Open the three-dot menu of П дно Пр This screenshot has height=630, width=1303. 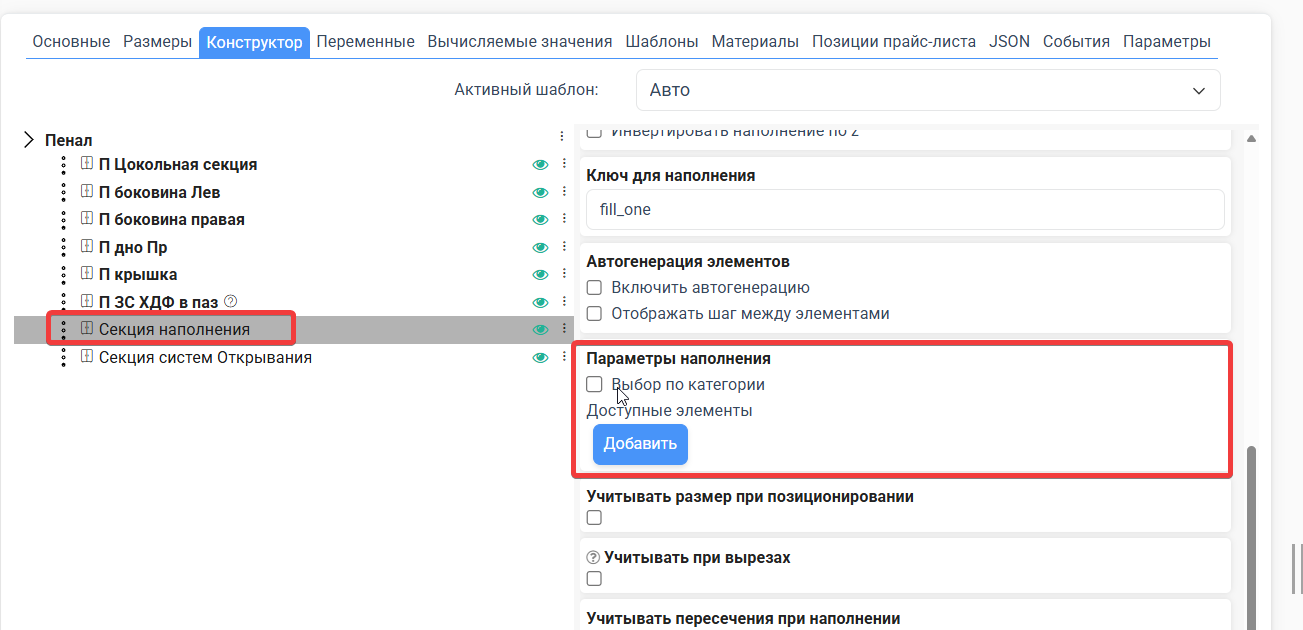pyautogui.click(x=564, y=247)
